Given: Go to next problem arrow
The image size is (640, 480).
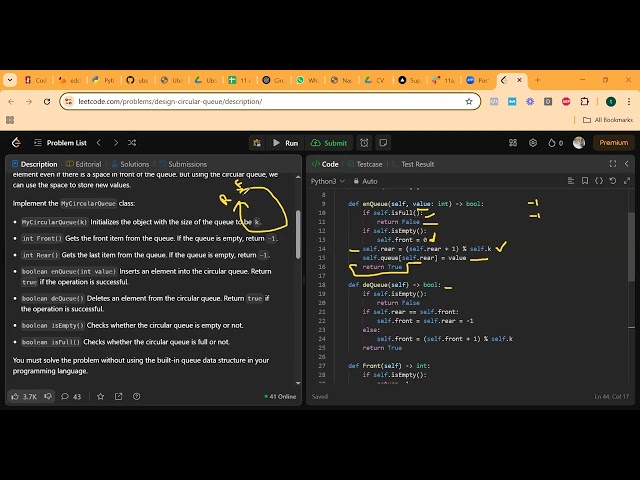Looking at the screenshot, I should click(116, 142).
